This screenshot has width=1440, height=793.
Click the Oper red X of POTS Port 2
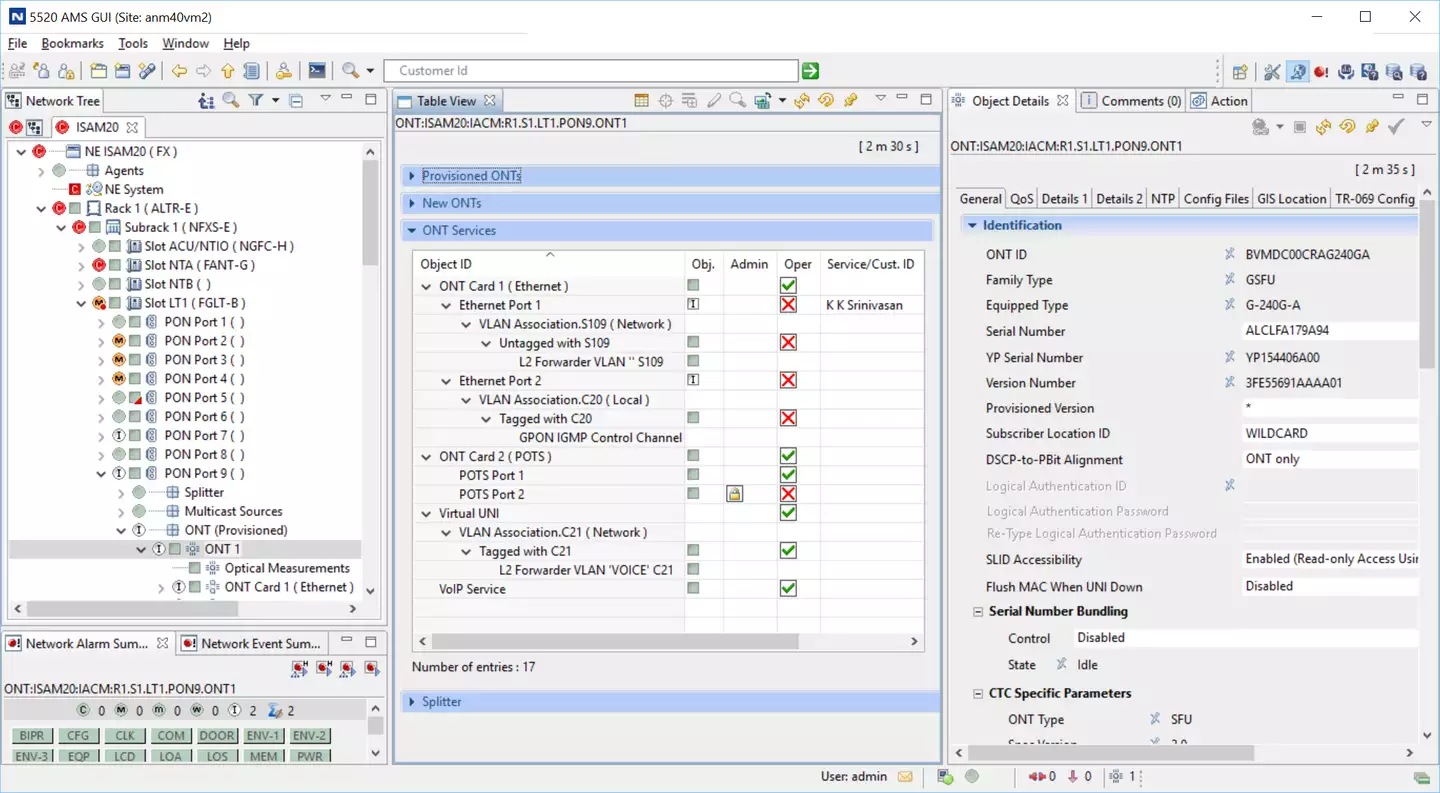point(788,494)
